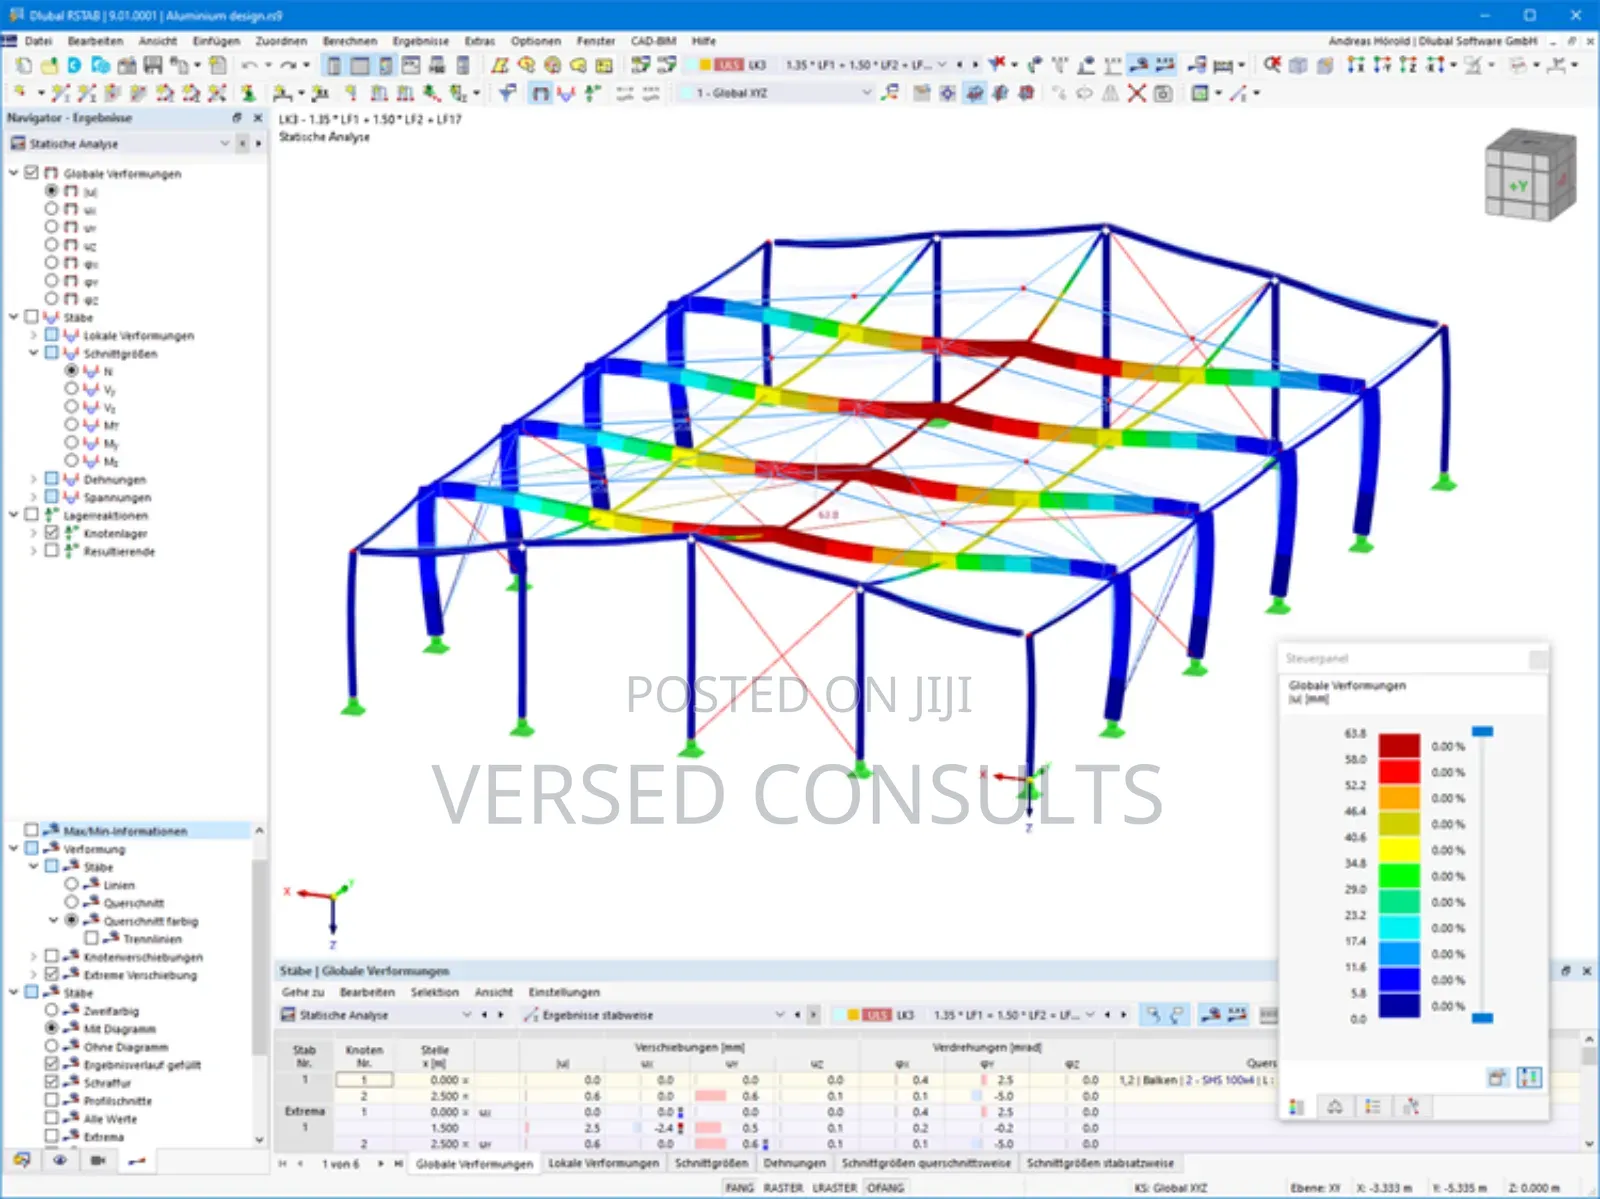Uncheck the Knotenlager checkbox
Screen dimensions: 1600x1199
click(51, 533)
